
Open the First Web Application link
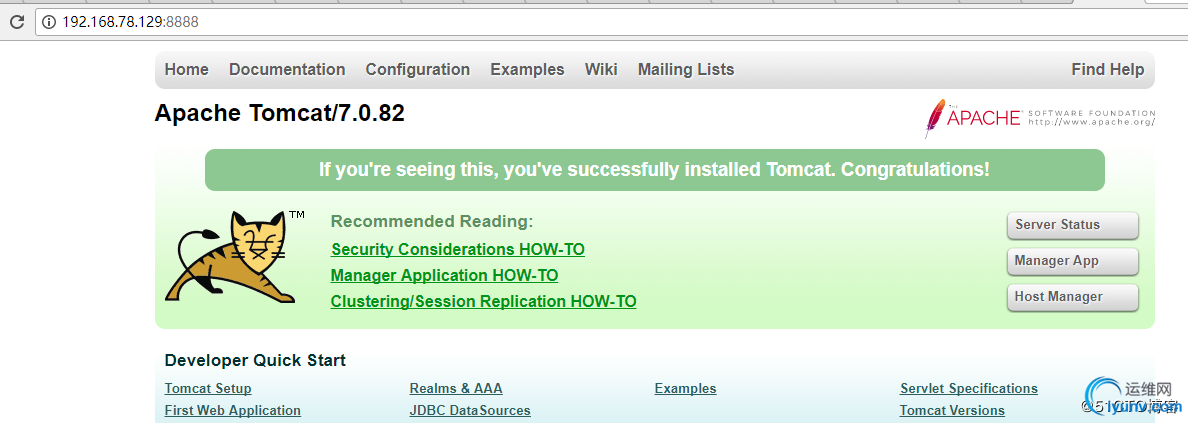[233, 411]
